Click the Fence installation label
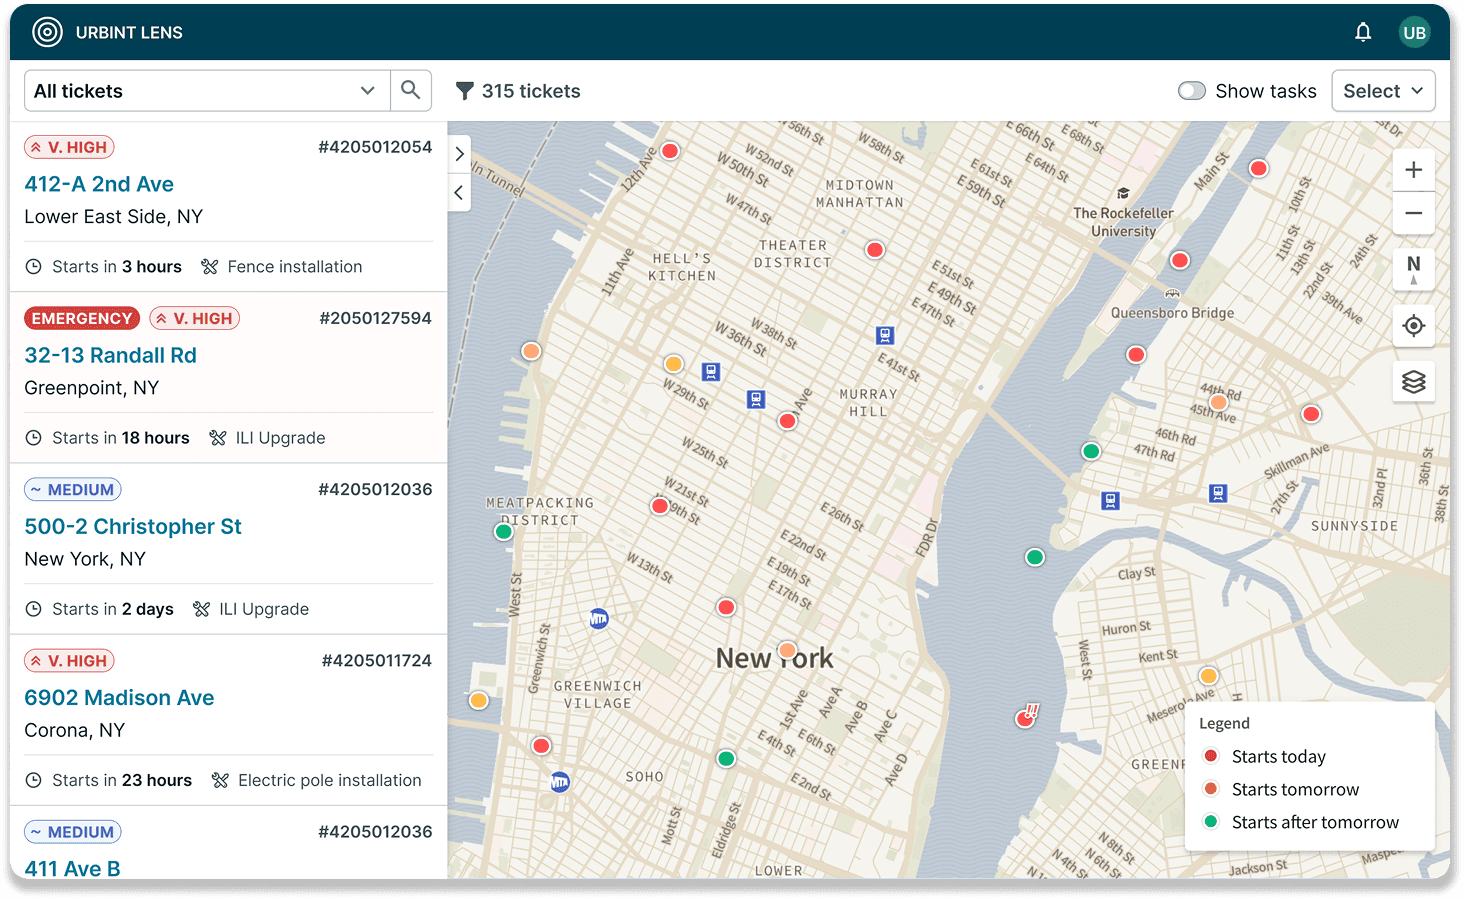Viewport: 1464px width, 899px height. [x=295, y=267]
